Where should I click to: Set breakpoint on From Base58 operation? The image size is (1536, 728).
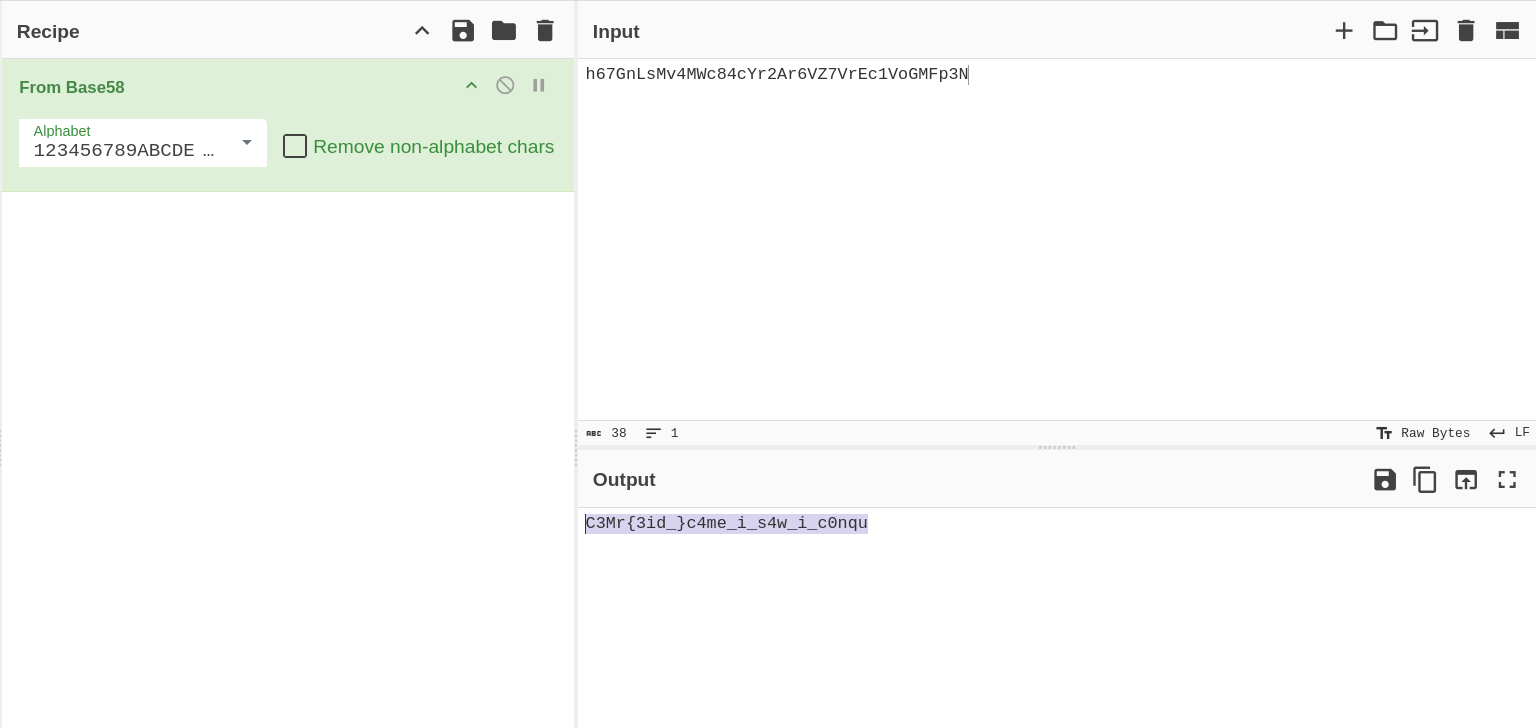[x=539, y=86]
